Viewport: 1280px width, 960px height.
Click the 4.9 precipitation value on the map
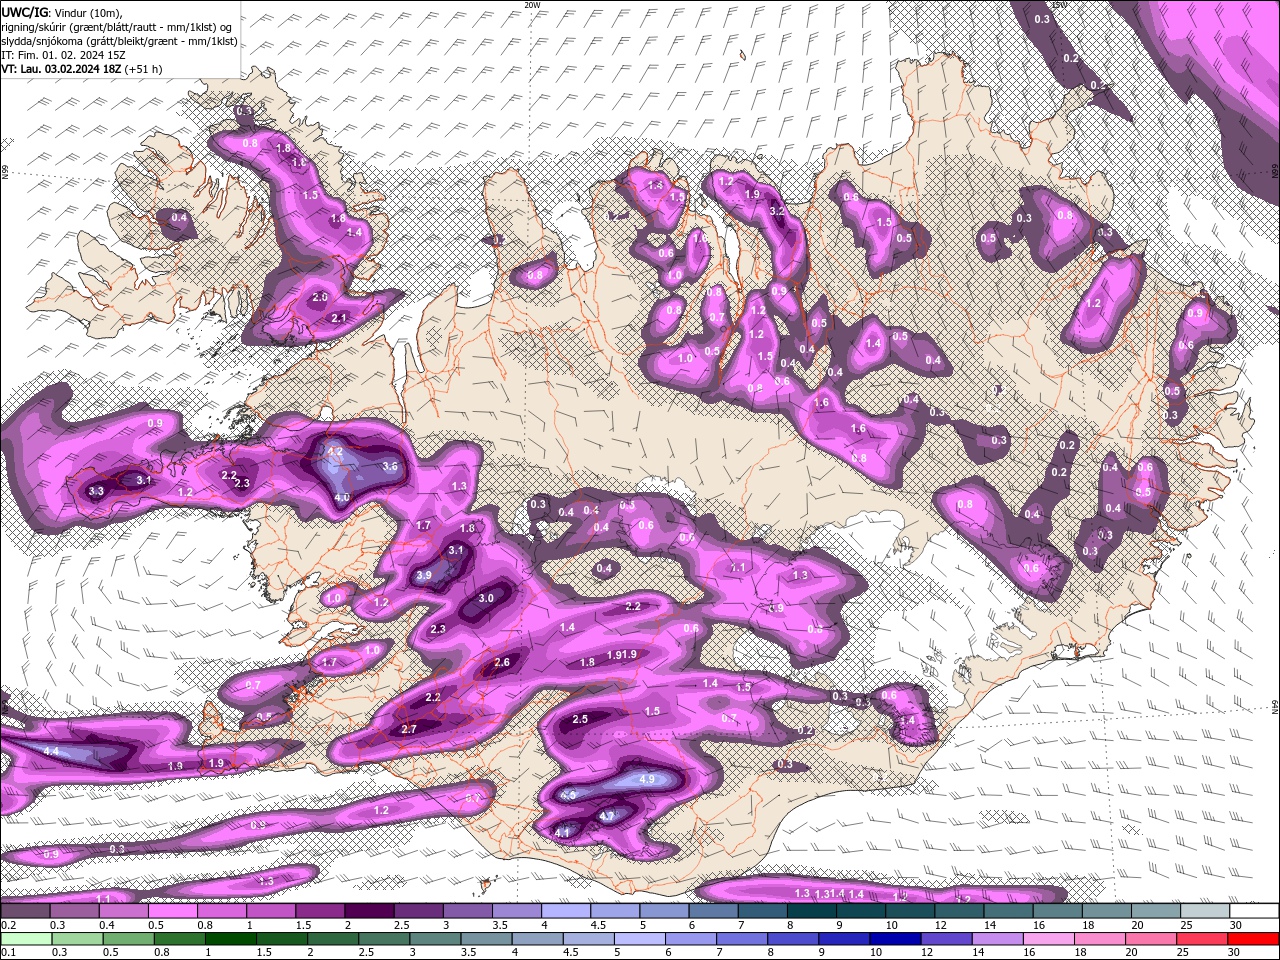(646, 779)
